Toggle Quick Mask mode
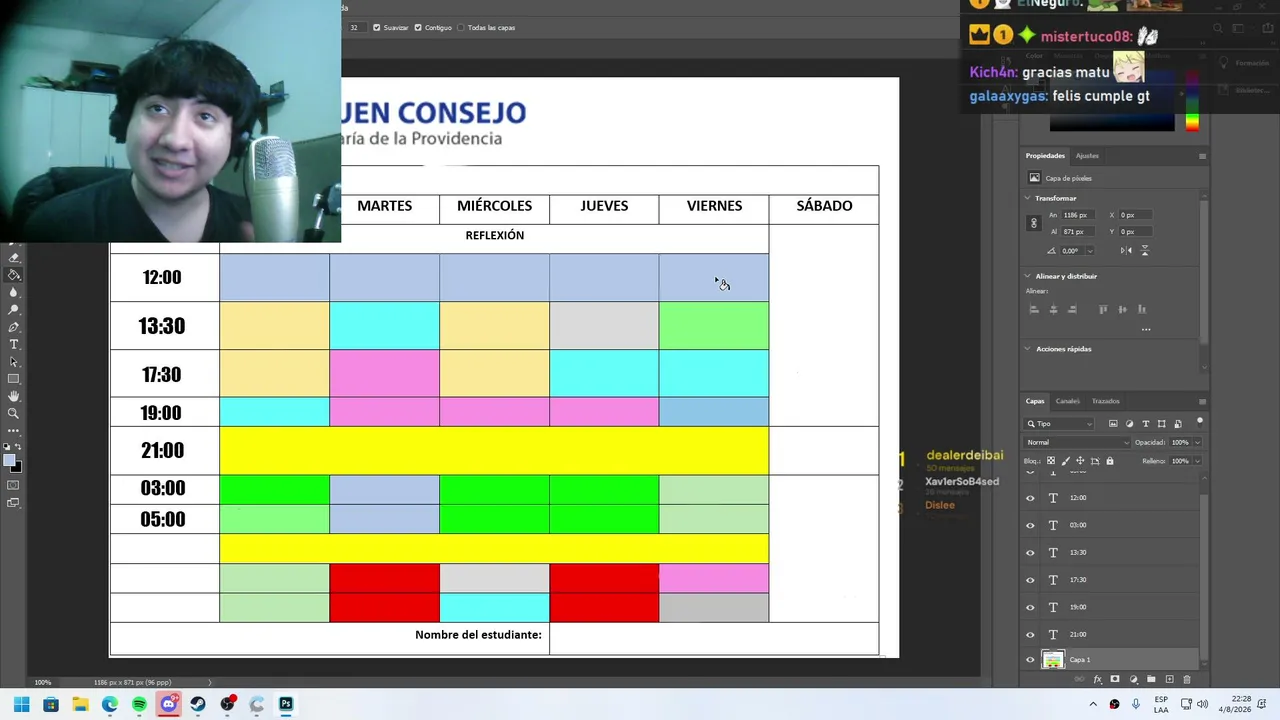Image resolution: width=1280 pixels, height=720 pixels. [x=14, y=485]
